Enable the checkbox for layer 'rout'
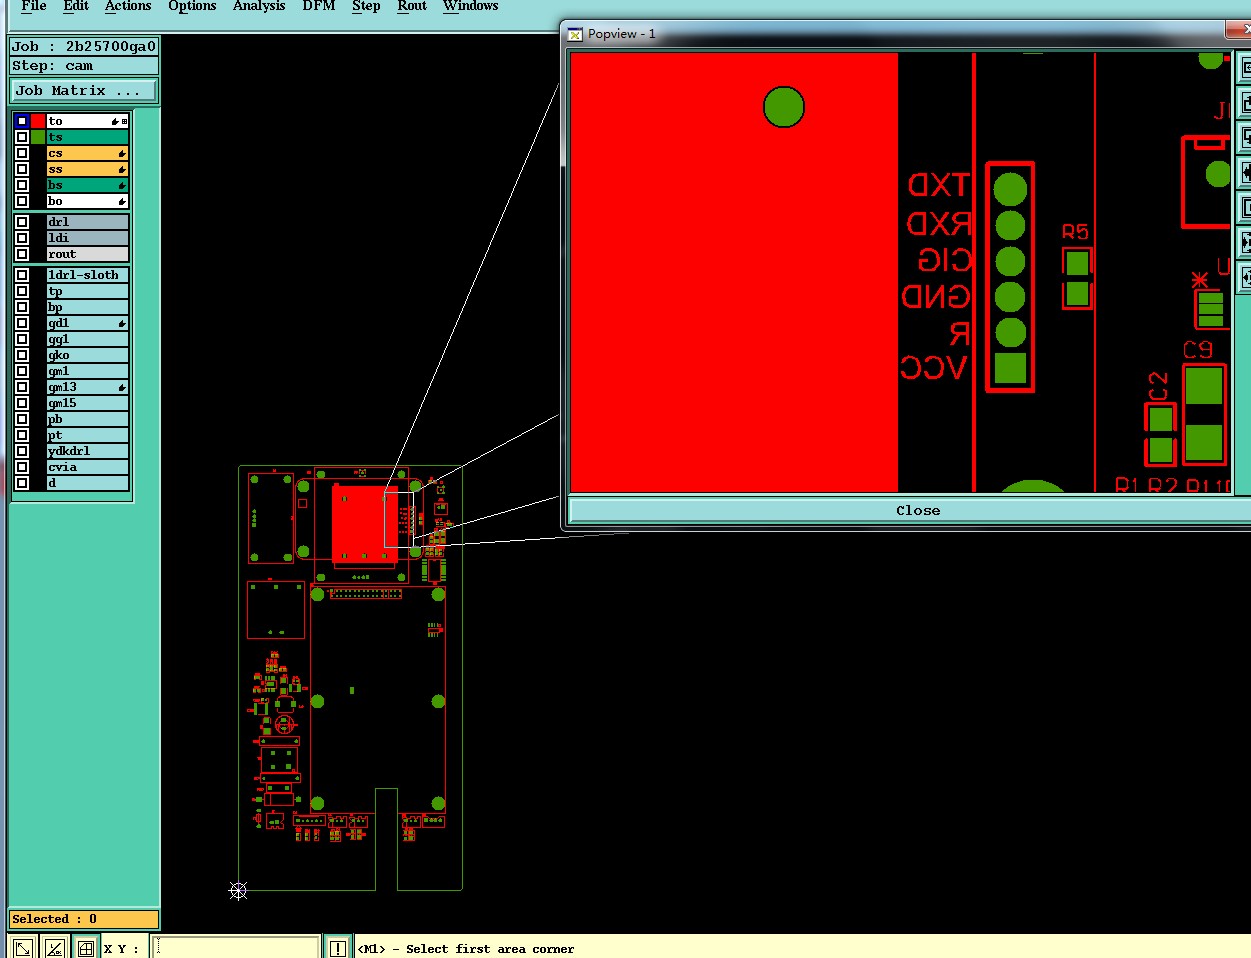 pos(22,254)
